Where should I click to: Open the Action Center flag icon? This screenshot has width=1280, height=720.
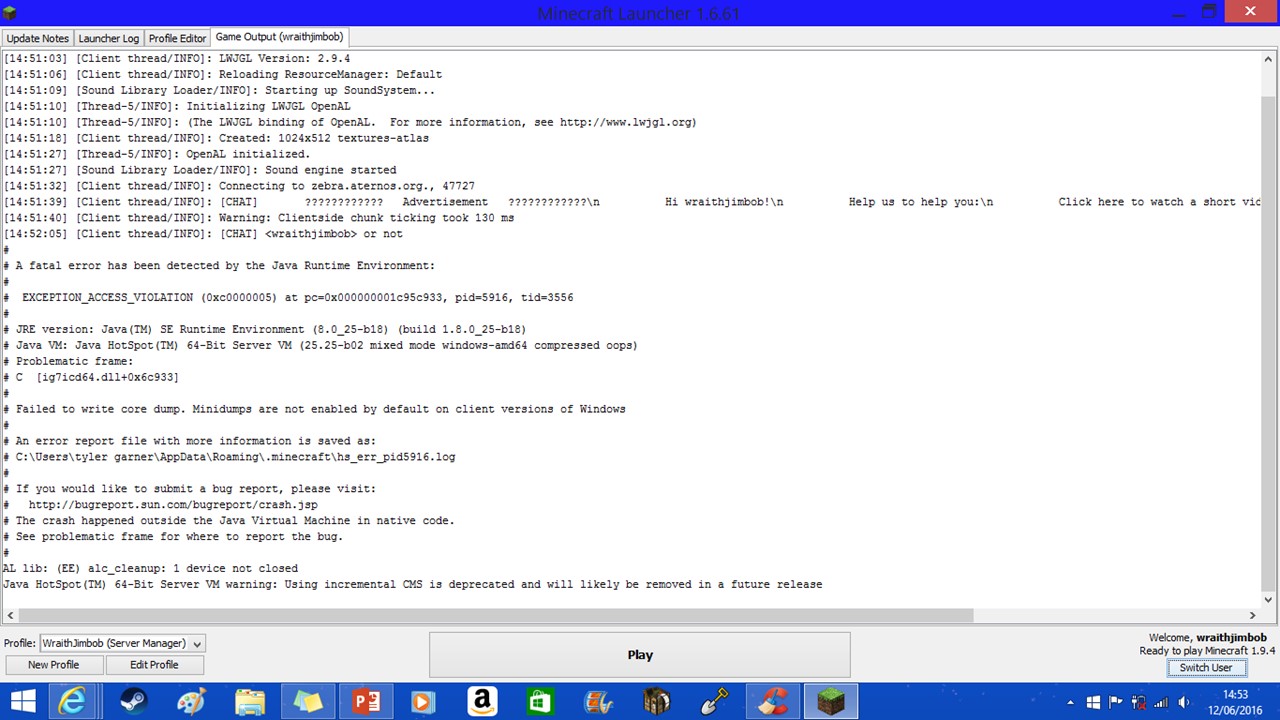(1115, 702)
